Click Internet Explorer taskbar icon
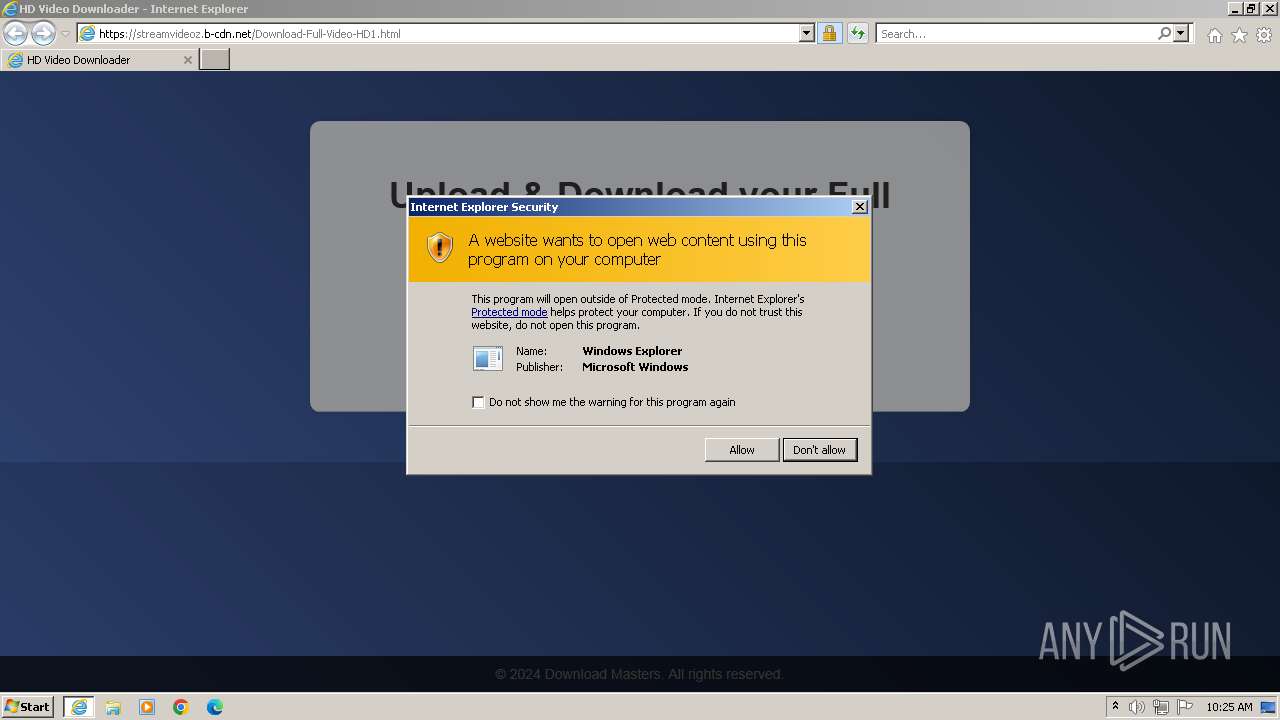1280x720 pixels. coord(79,707)
